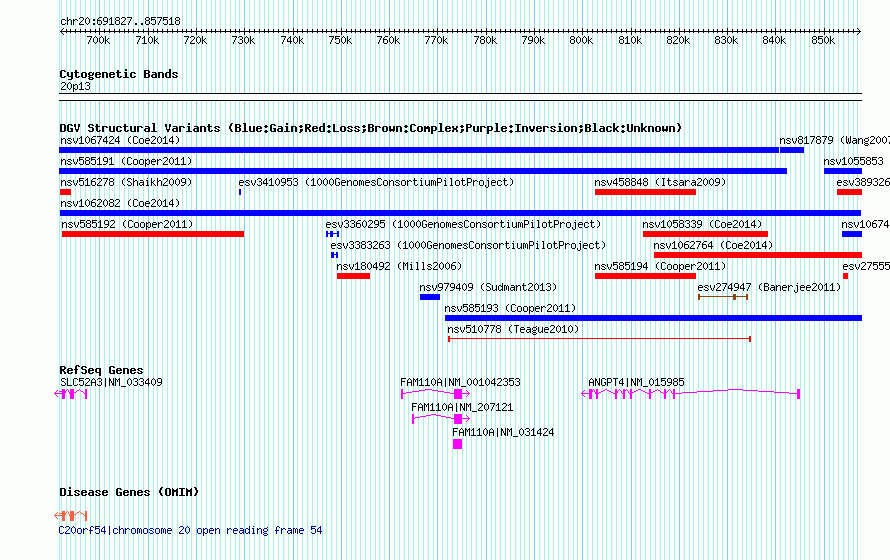Click the nsv516278 (Shaikh2009) red bar
Image resolution: width=890 pixels, height=560 pixels.
pos(65,192)
